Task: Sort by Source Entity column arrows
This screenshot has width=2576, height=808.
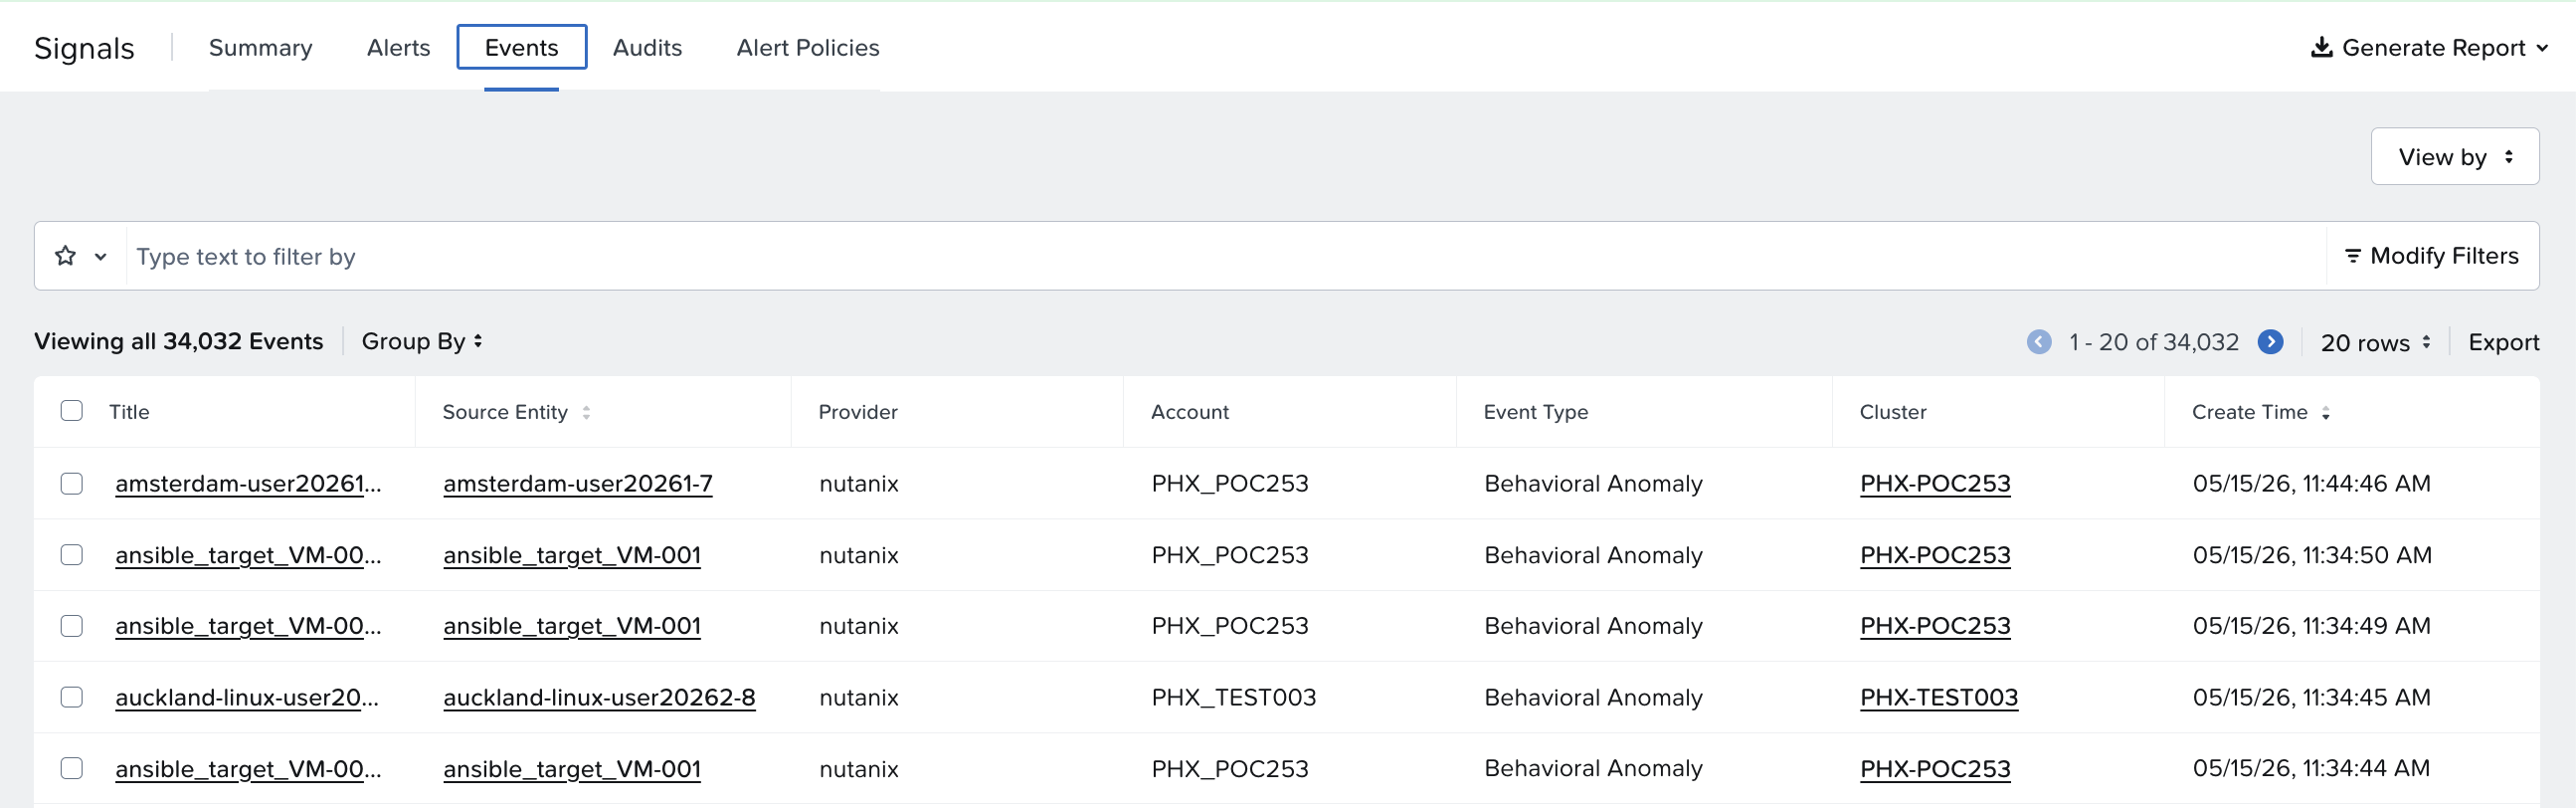Action: [586, 412]
